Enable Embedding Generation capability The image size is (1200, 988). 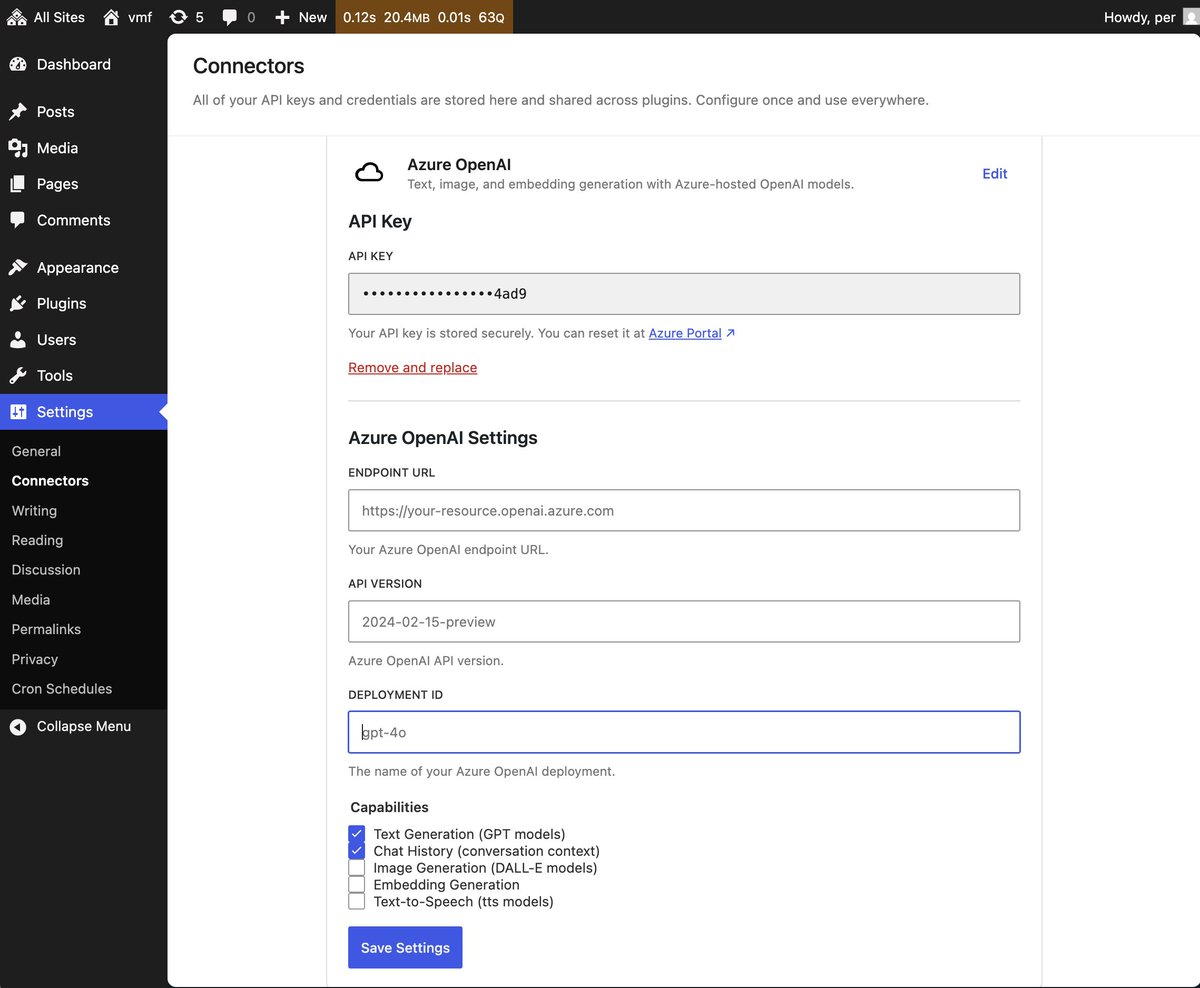coord(357,885)
